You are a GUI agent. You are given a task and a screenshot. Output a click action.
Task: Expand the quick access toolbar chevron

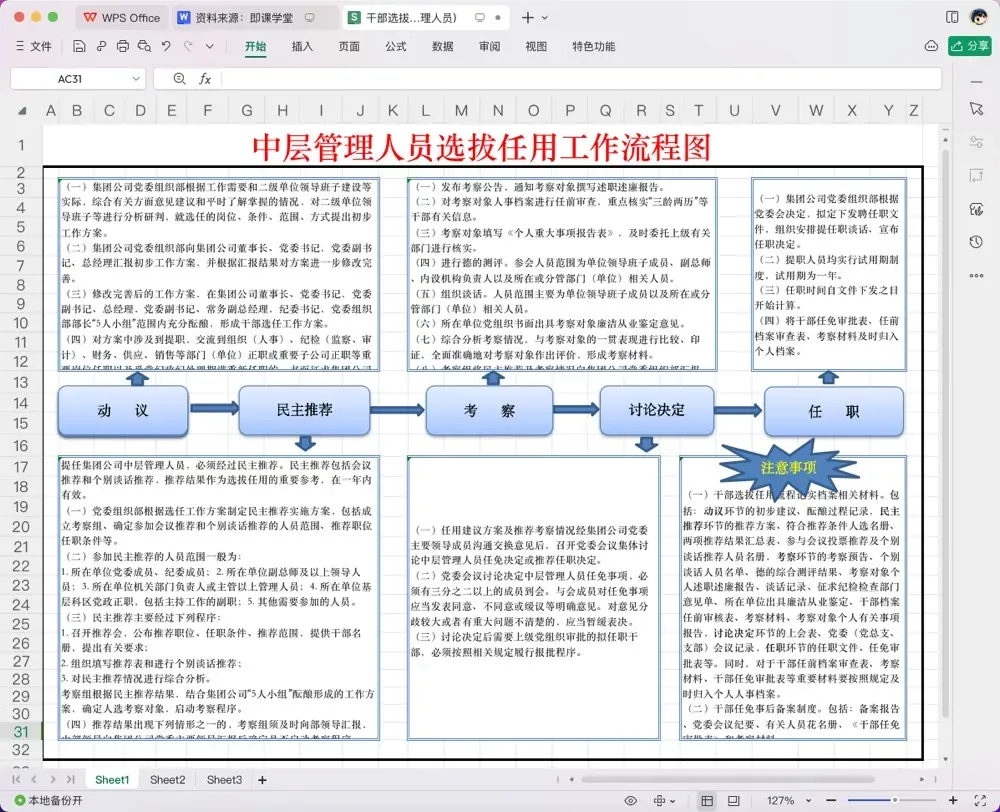209,46
